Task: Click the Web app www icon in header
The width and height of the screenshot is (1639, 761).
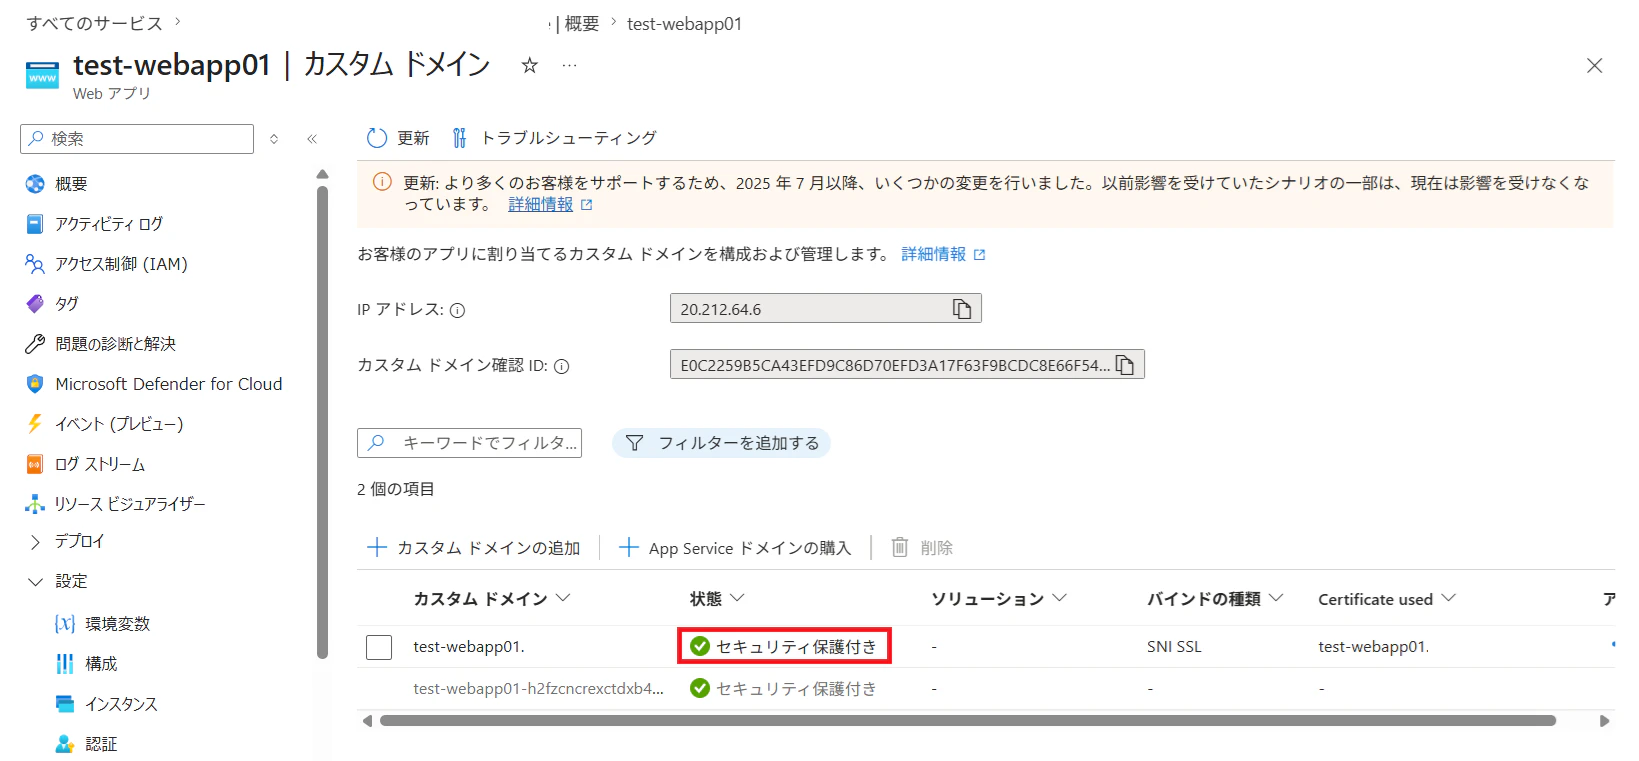Action: [x=42, y=74]
